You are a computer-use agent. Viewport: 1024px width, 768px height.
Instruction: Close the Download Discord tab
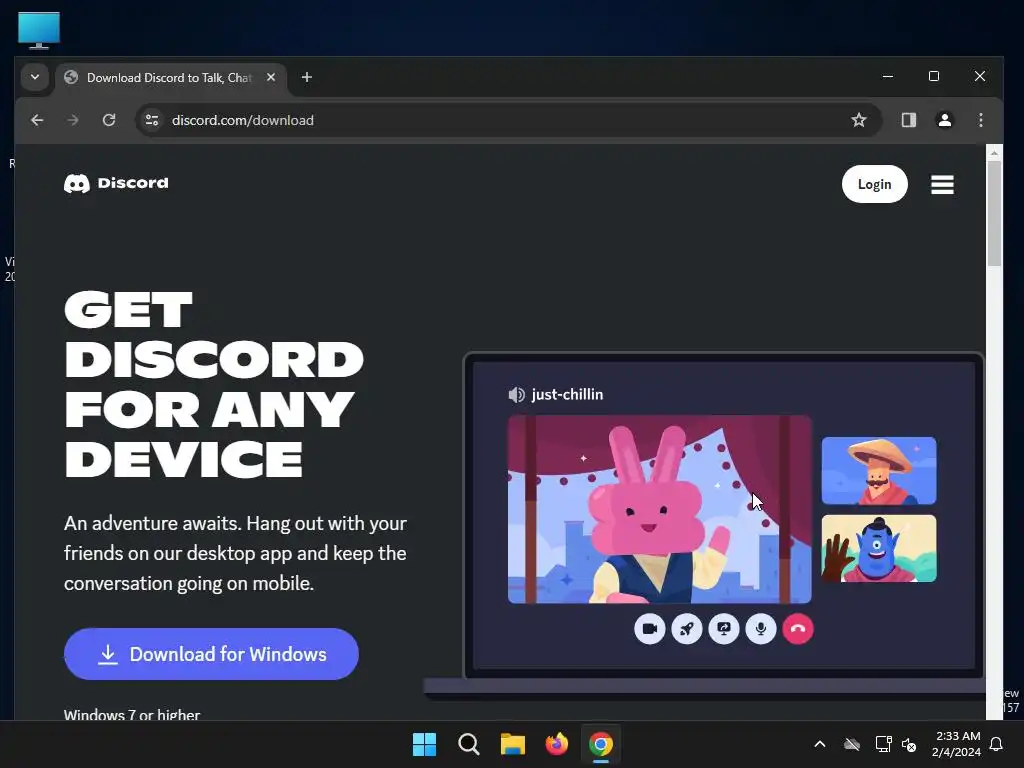coord(270,77)
